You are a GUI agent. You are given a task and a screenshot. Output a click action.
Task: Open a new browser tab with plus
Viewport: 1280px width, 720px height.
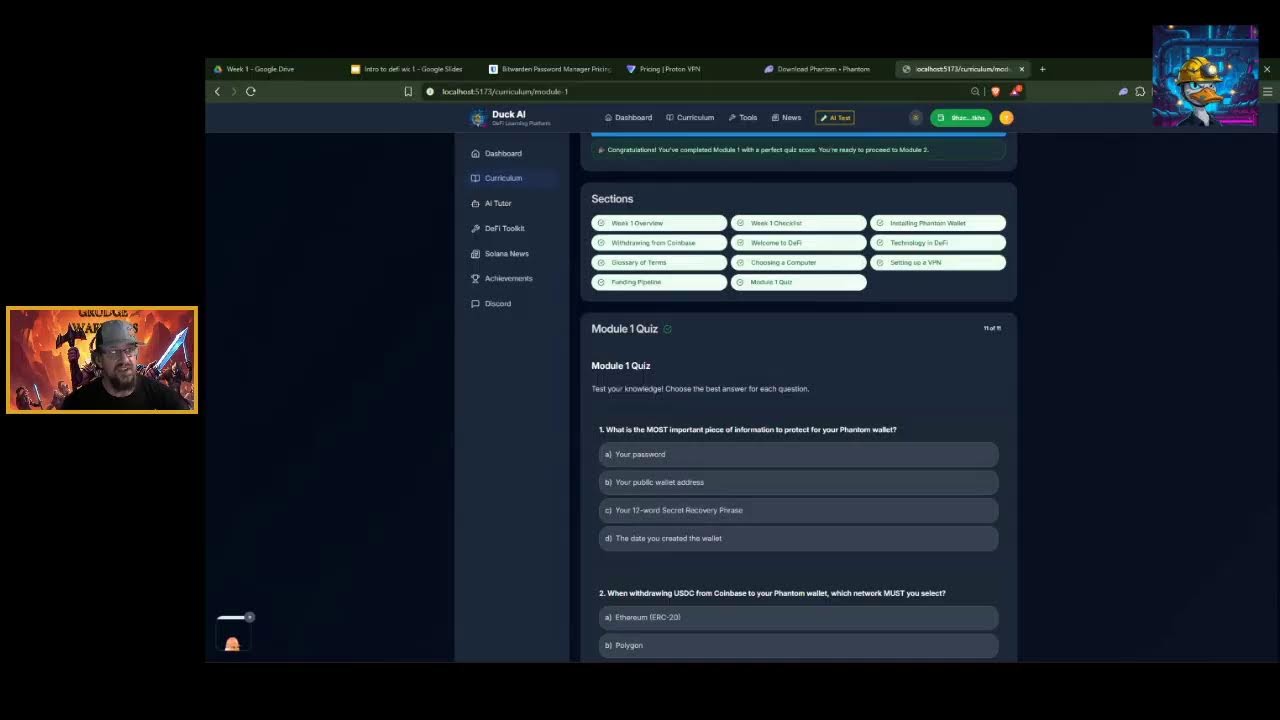[1042, 69]
